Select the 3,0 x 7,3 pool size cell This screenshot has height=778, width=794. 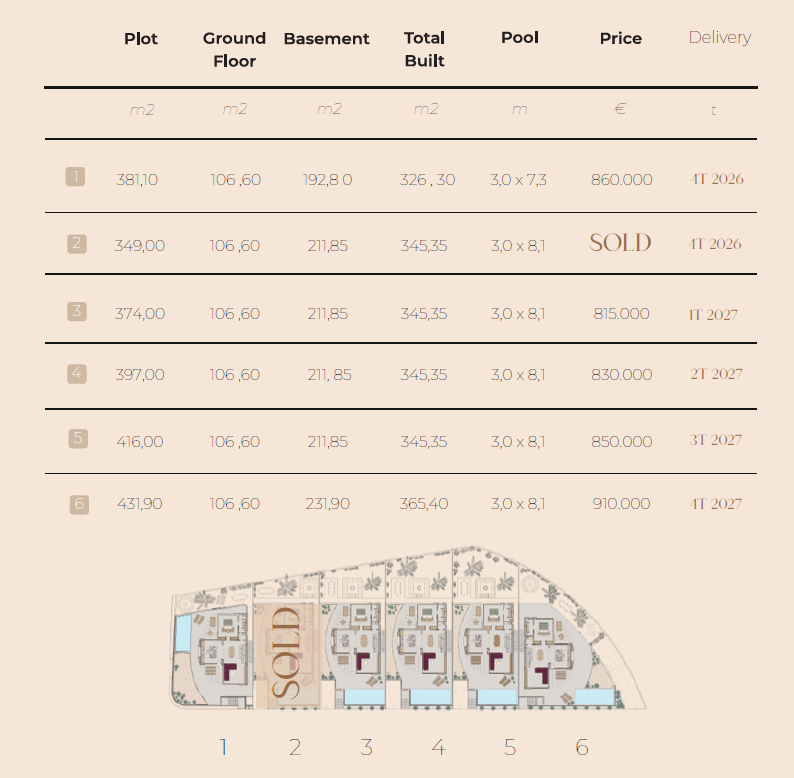[518, 180]
